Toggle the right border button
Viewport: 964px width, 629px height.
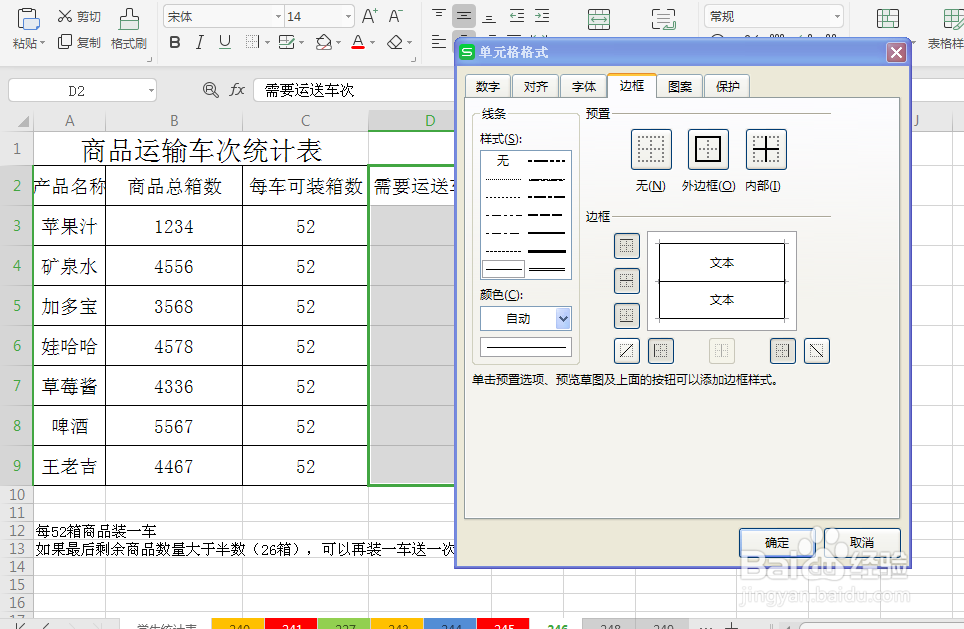783,351
